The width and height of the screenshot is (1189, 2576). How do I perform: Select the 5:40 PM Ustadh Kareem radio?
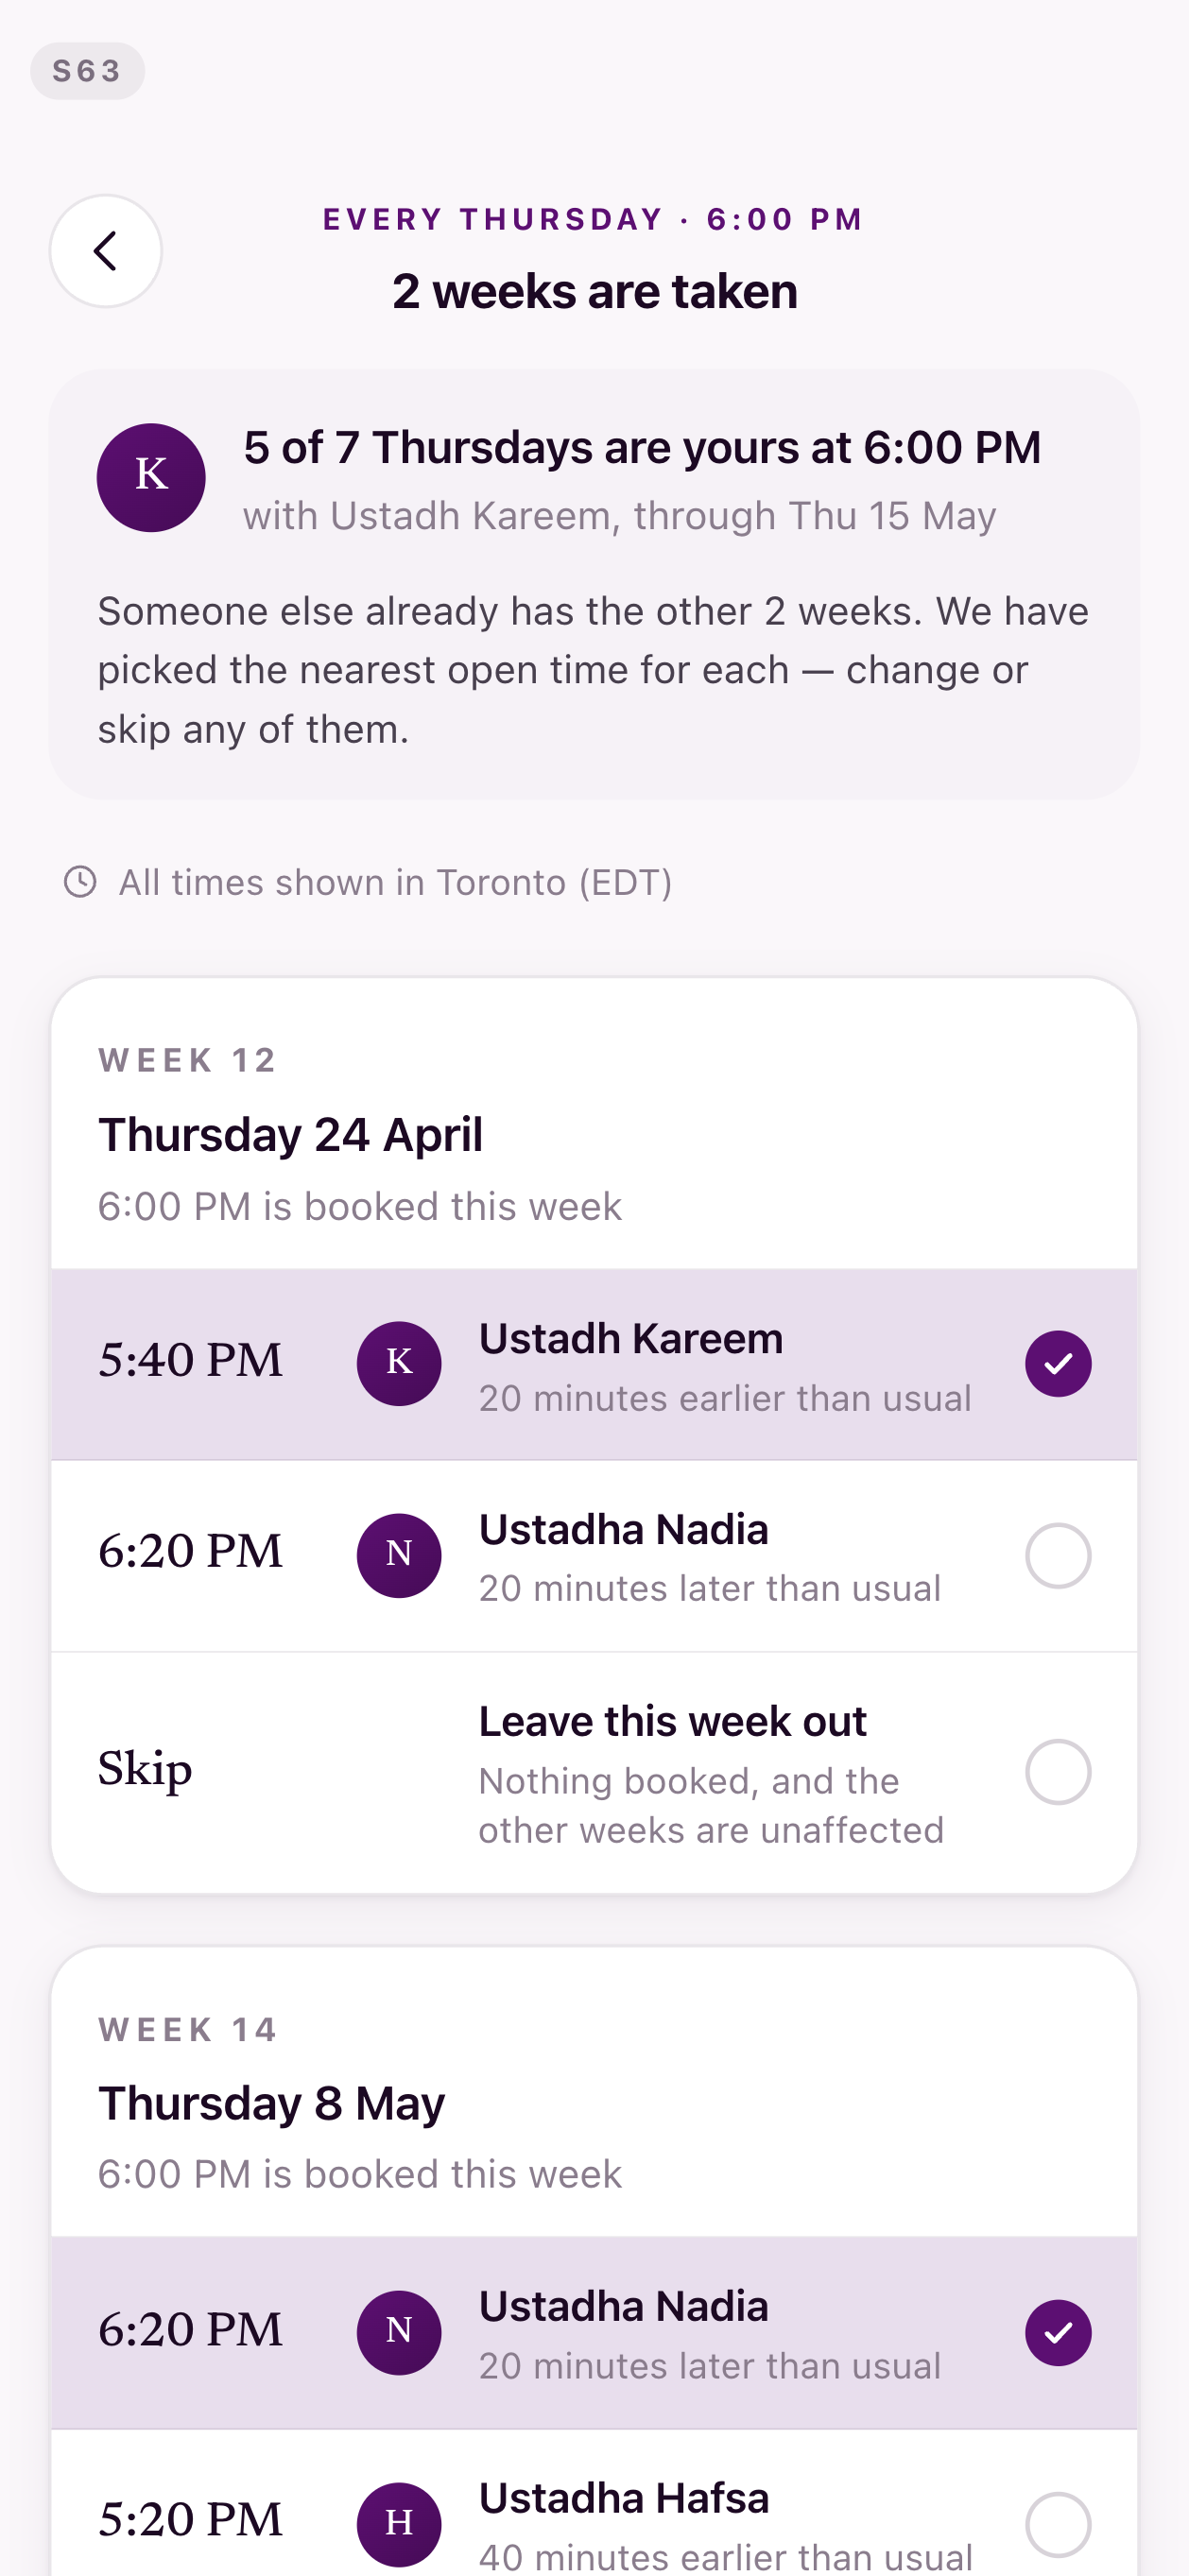[x=1058, y=1363]
